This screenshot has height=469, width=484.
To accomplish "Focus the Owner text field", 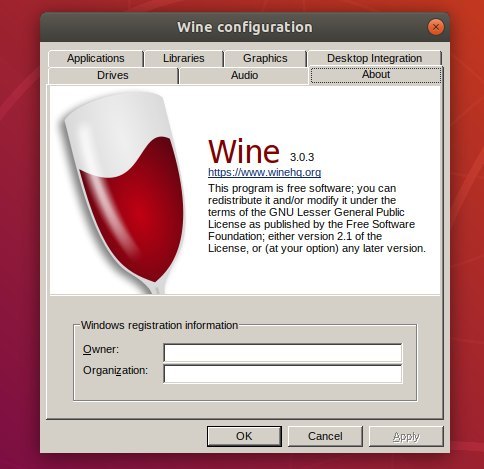I will pos(283,353).
